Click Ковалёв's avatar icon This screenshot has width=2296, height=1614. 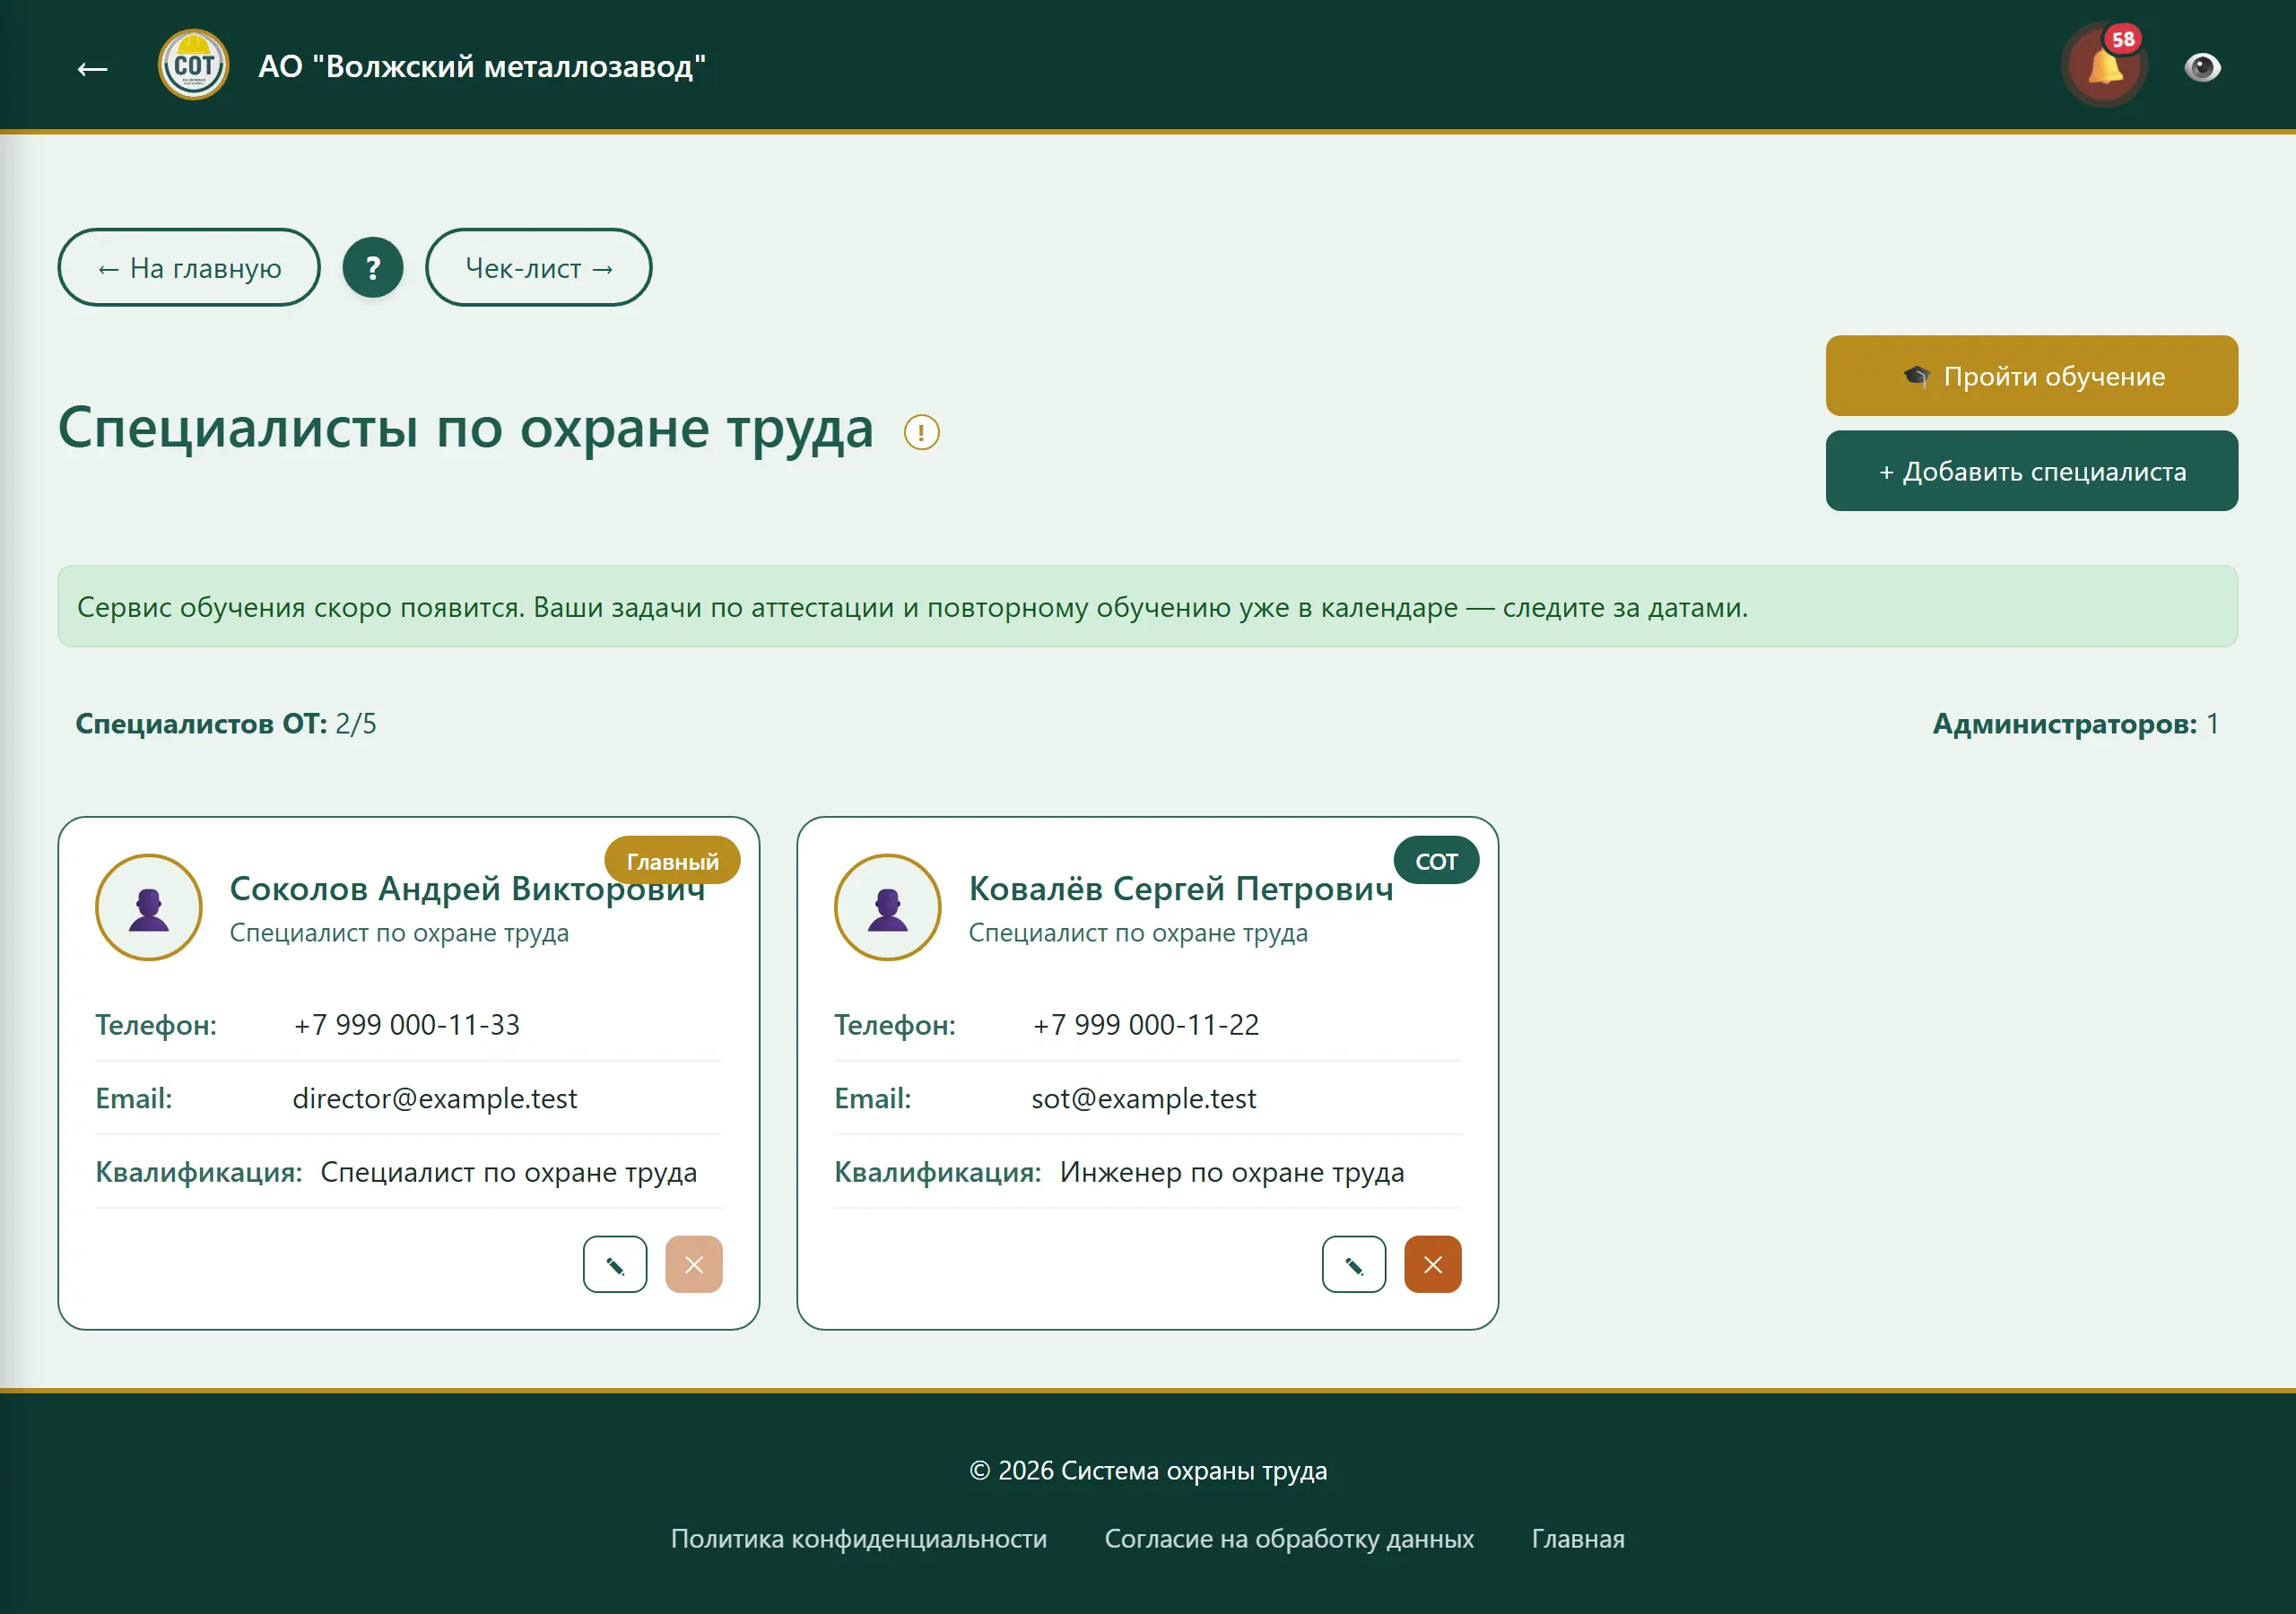click(888, 907)
